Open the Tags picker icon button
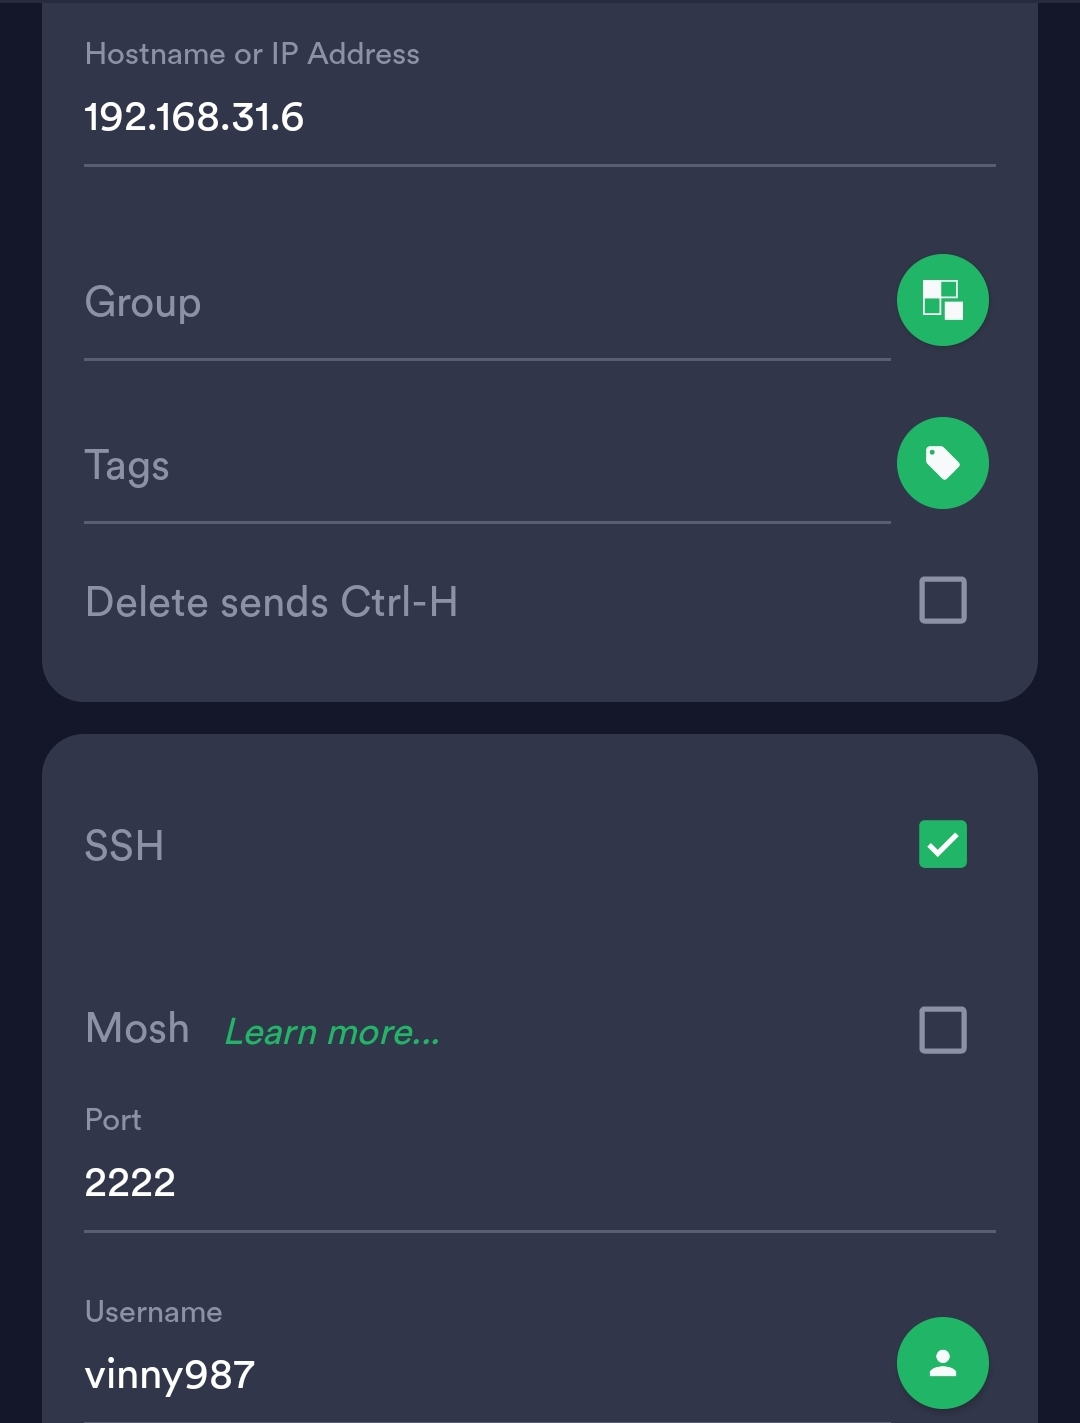1080x1423 pixels. (x=942, y=463)
